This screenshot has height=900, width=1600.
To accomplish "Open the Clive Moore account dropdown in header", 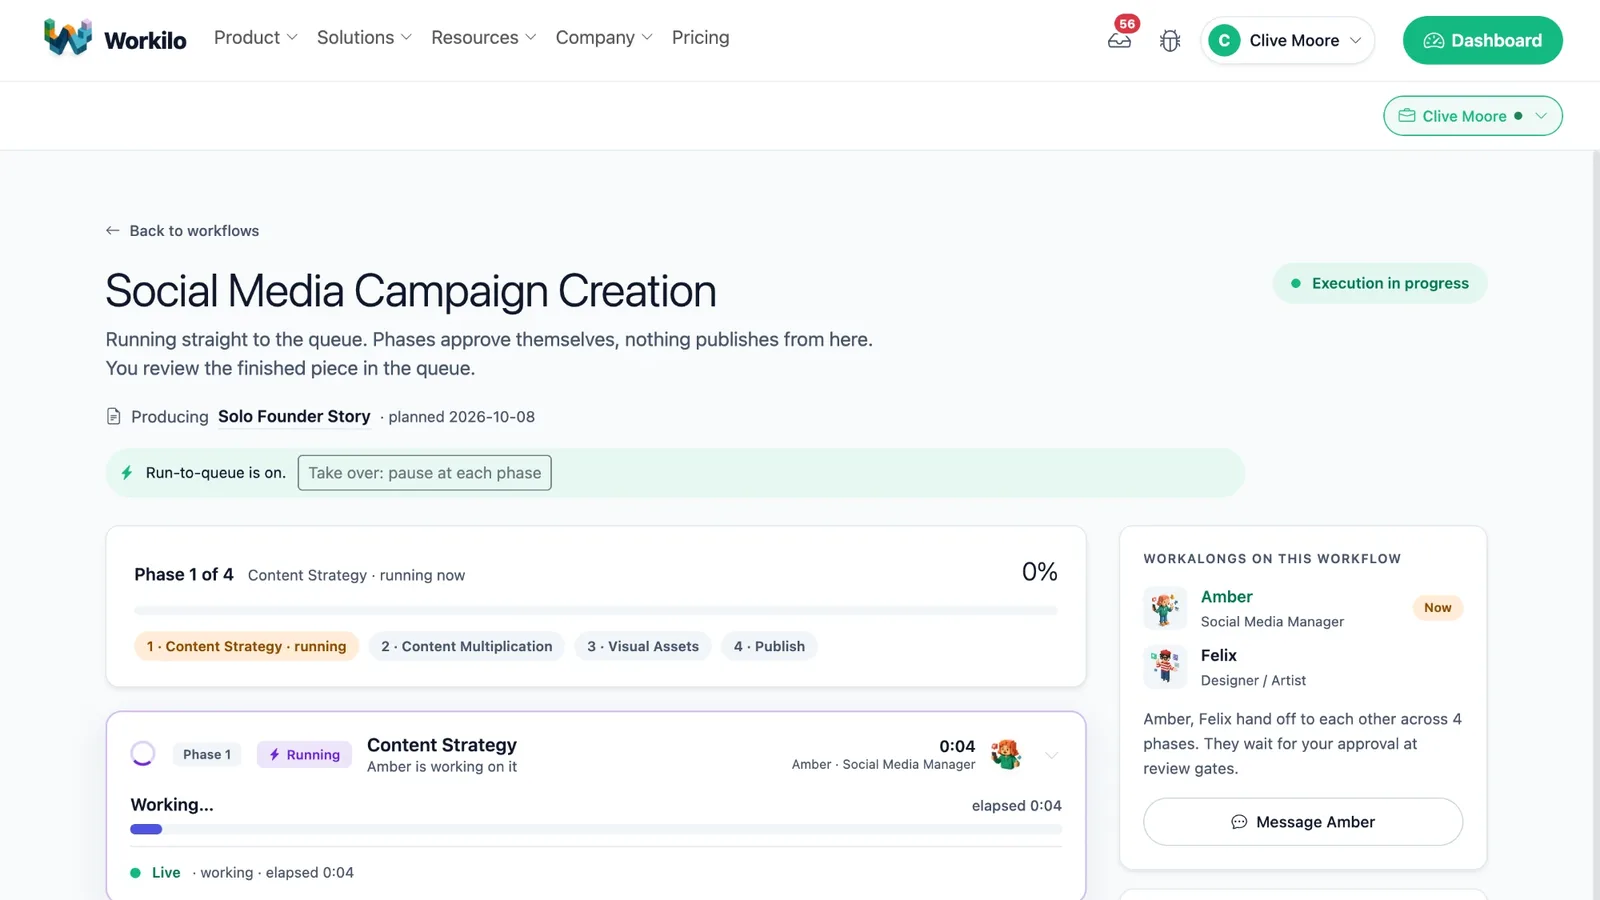I will coord(1288,40).
